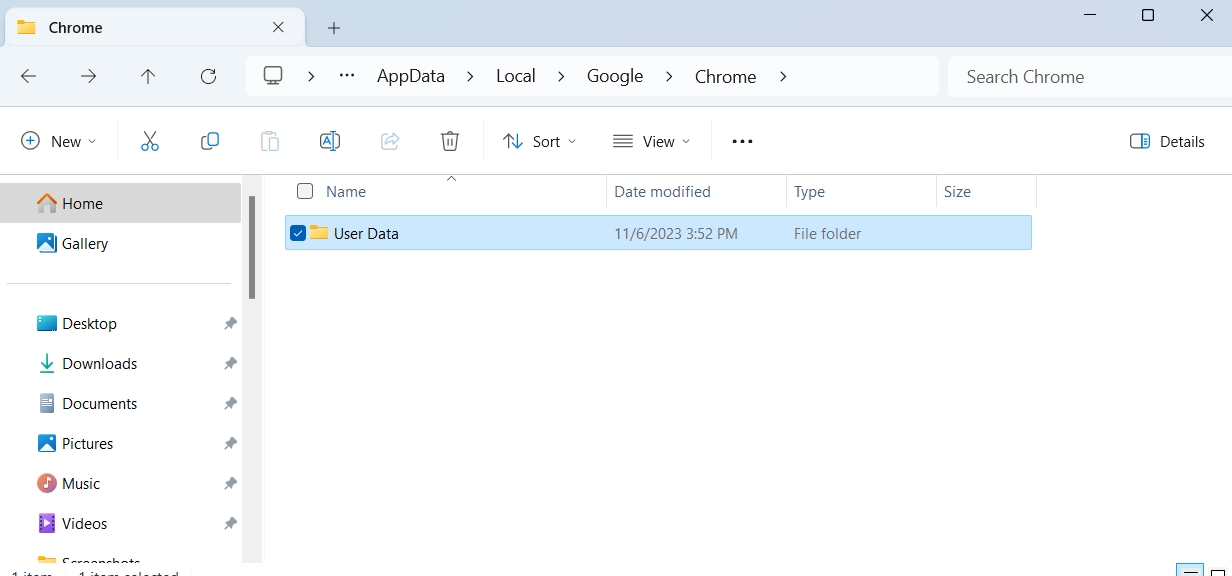Open the Sort options dropdown

(x=540, y=141)
